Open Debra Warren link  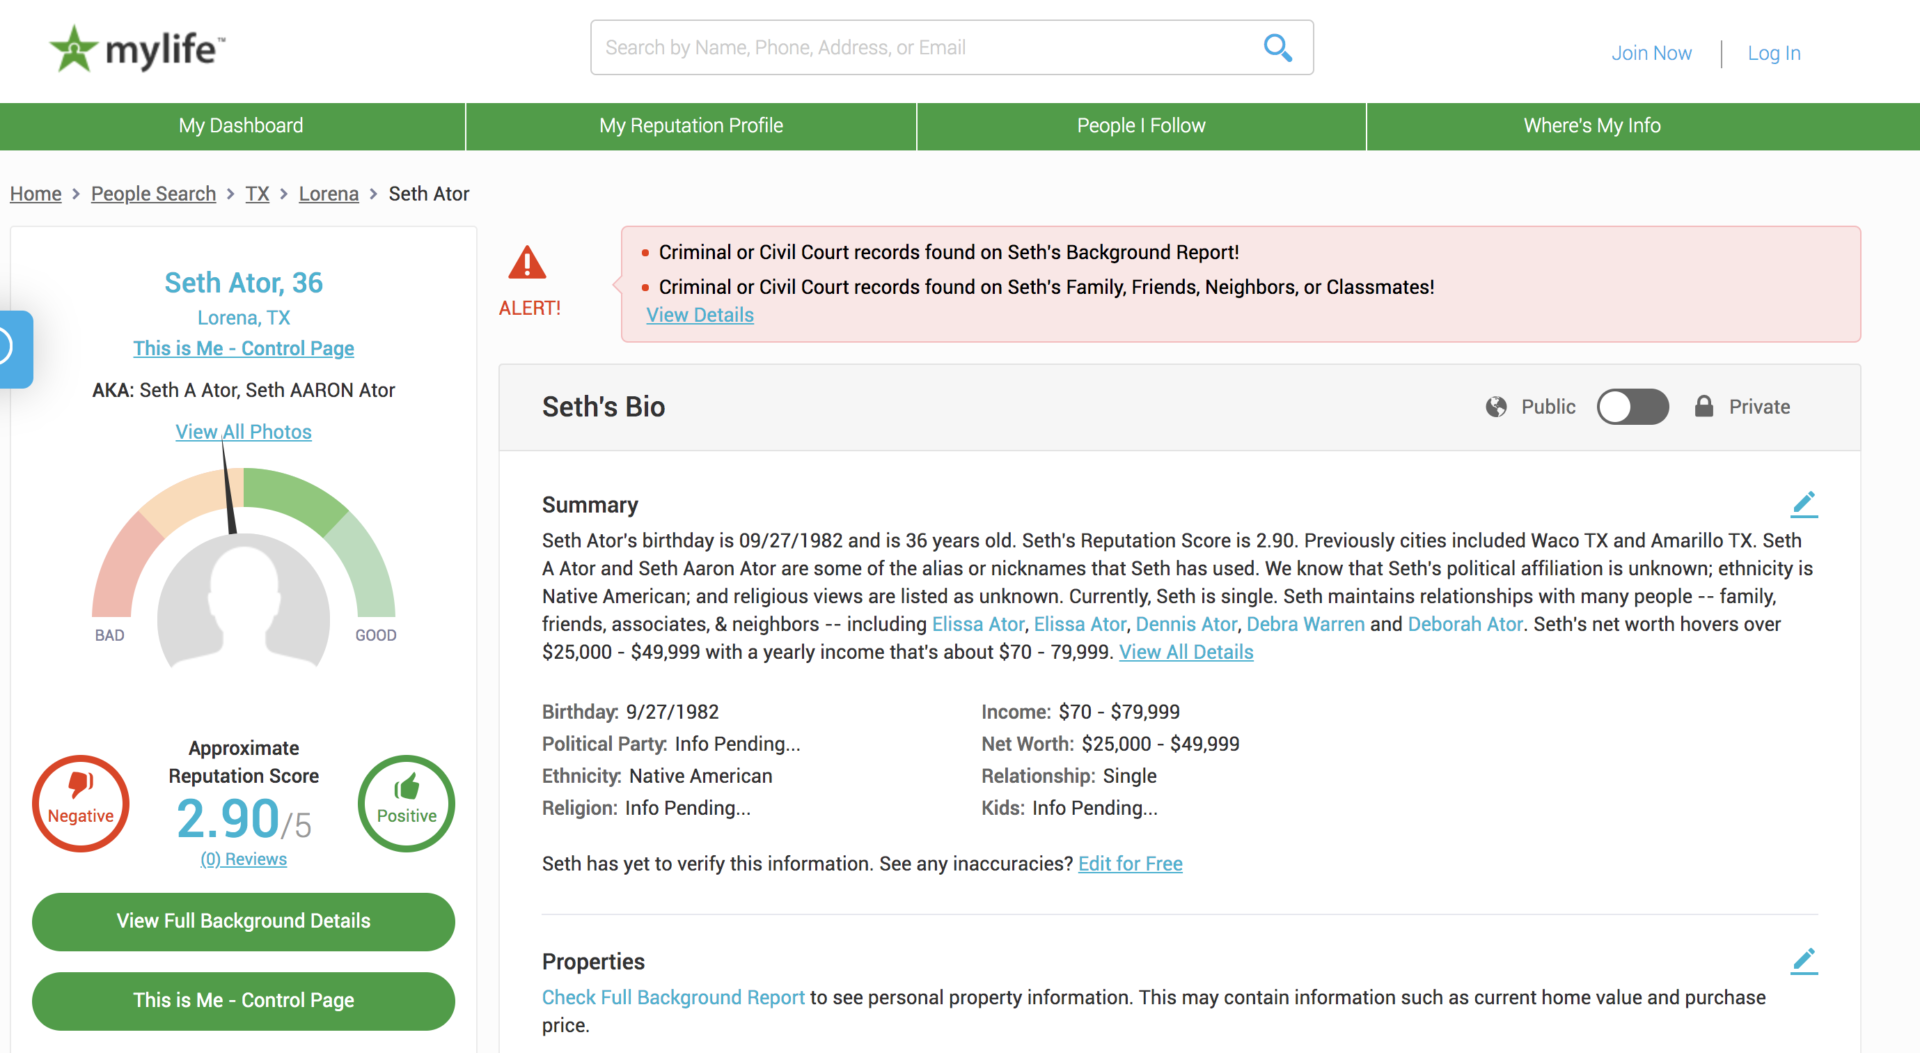click(1305, 624)
